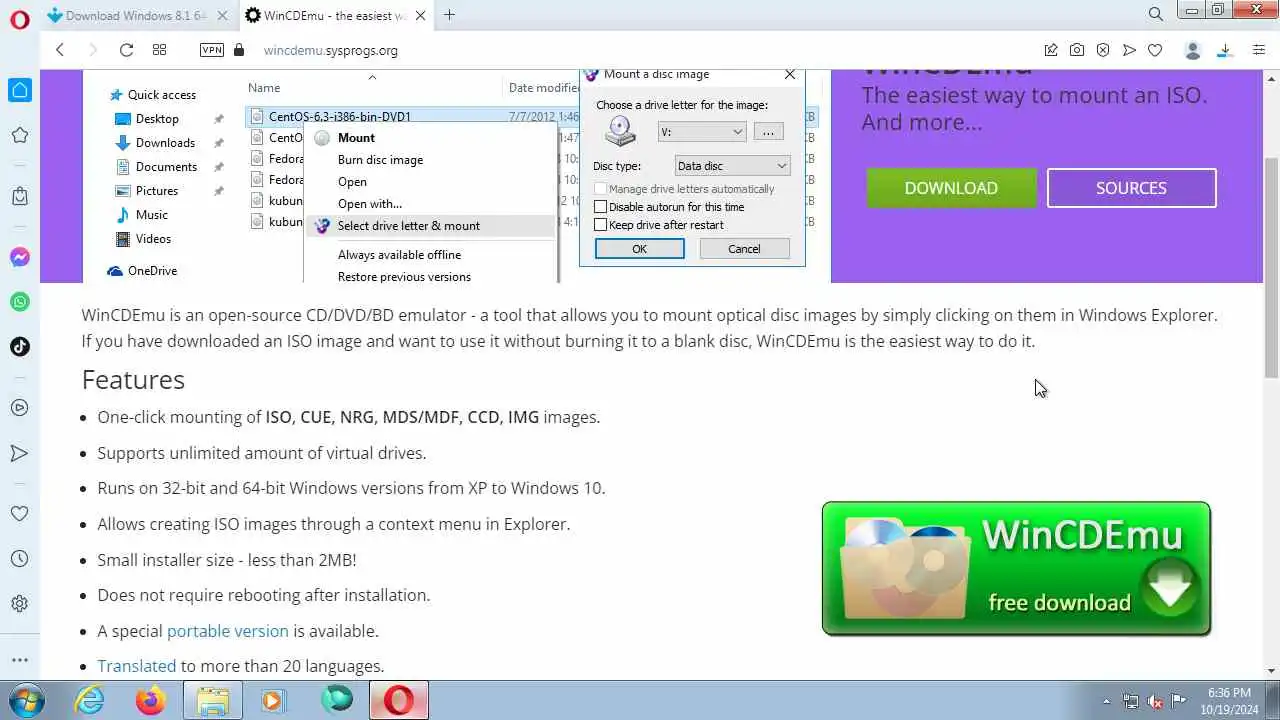Click the scrollbar down arrow
This screenshot has height=720, width=1280.
[x=1271, y=671]
